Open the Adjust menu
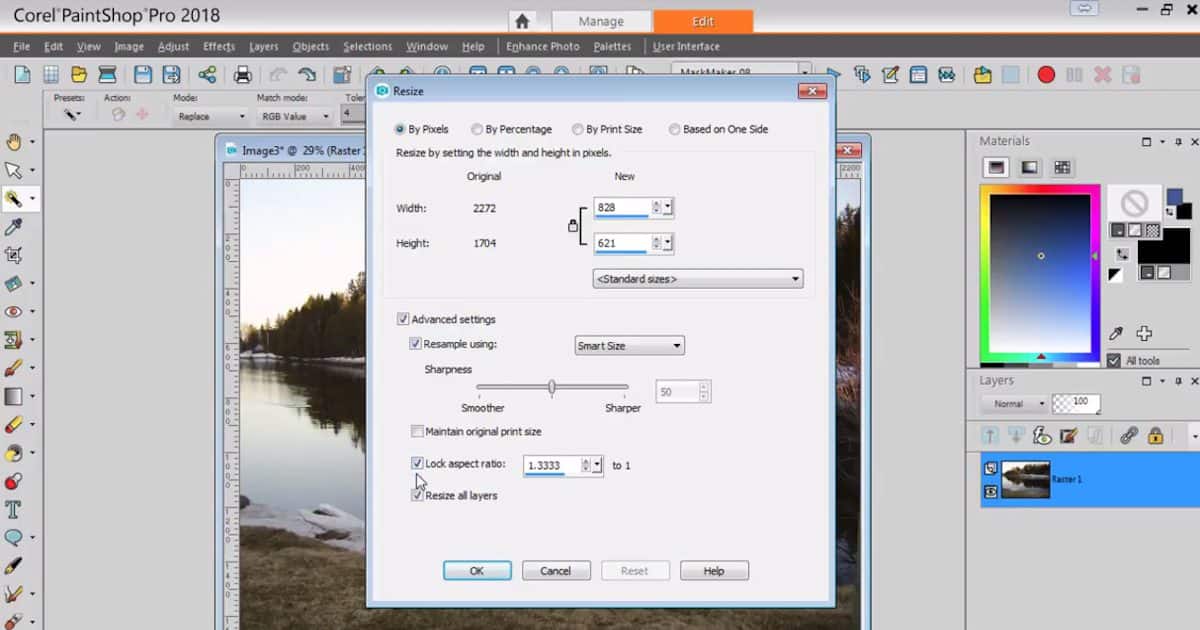The height and width of the screenshot is (630, 1200). [173, 46]
